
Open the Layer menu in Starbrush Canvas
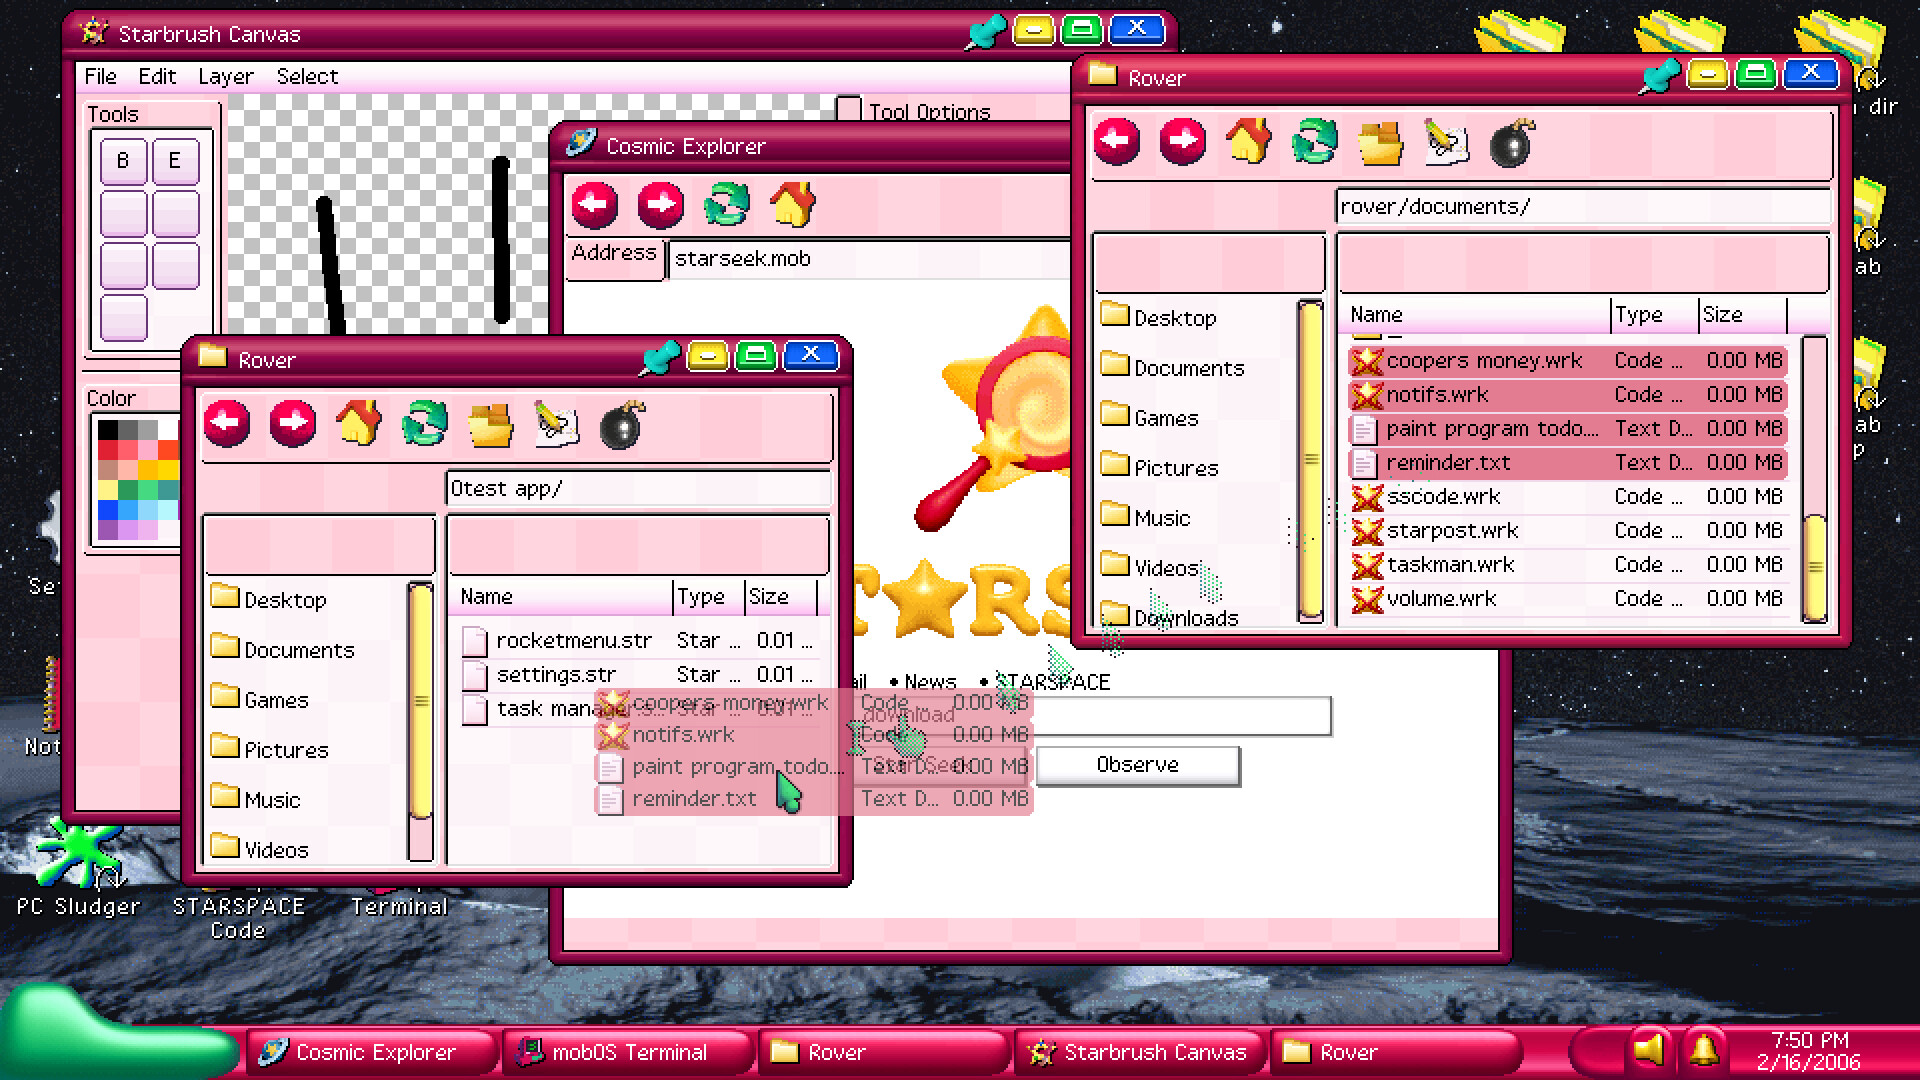pos(225,76)
